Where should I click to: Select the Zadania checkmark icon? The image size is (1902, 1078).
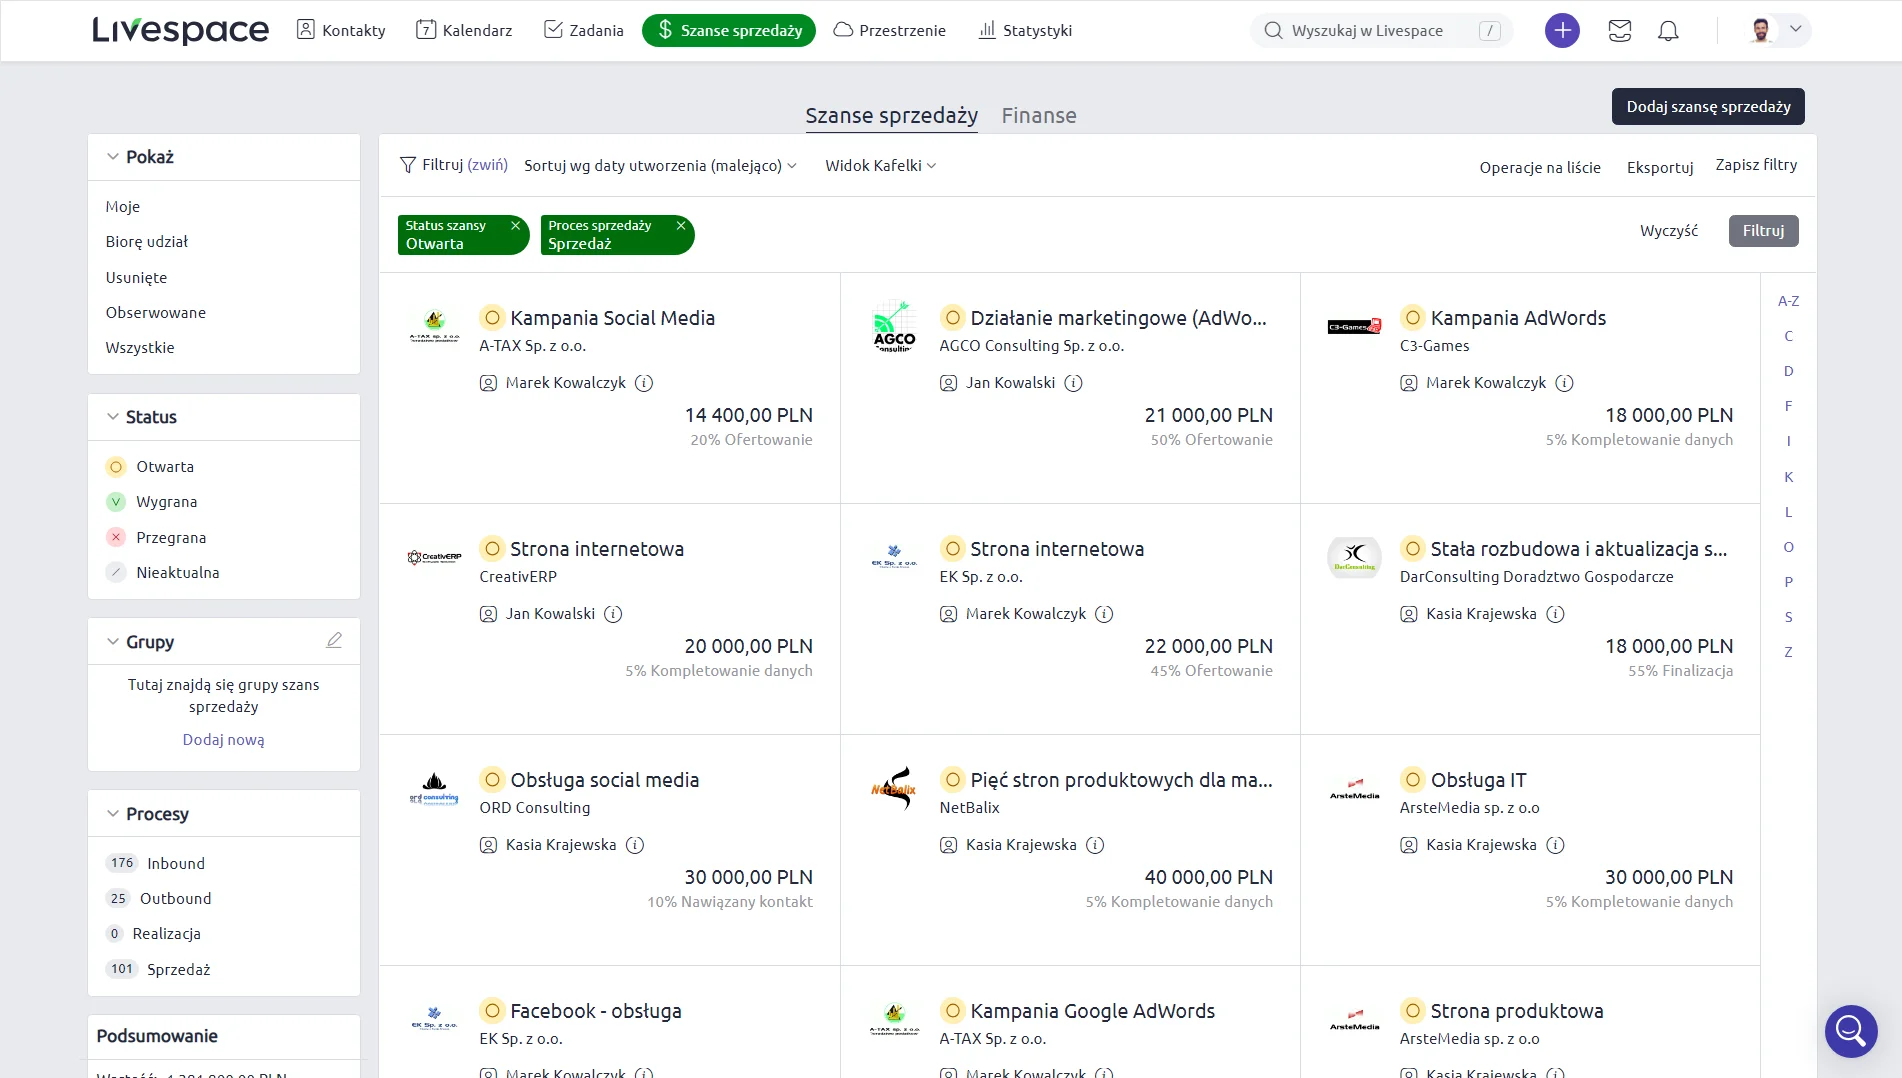click(x=551, y=30)
